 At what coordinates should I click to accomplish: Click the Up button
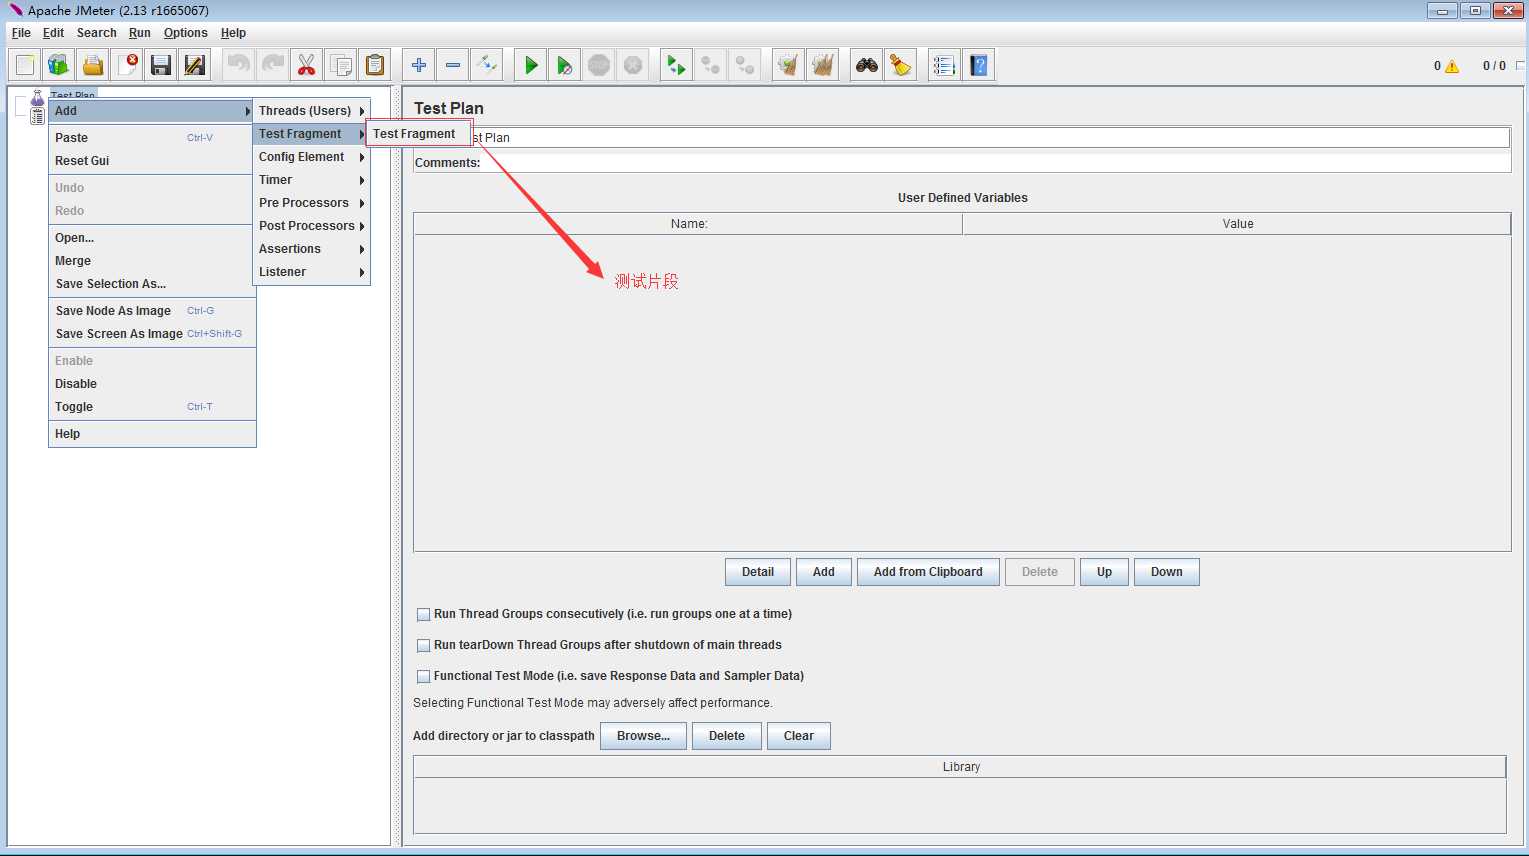pyautogui.click(x=1104, y=572)
